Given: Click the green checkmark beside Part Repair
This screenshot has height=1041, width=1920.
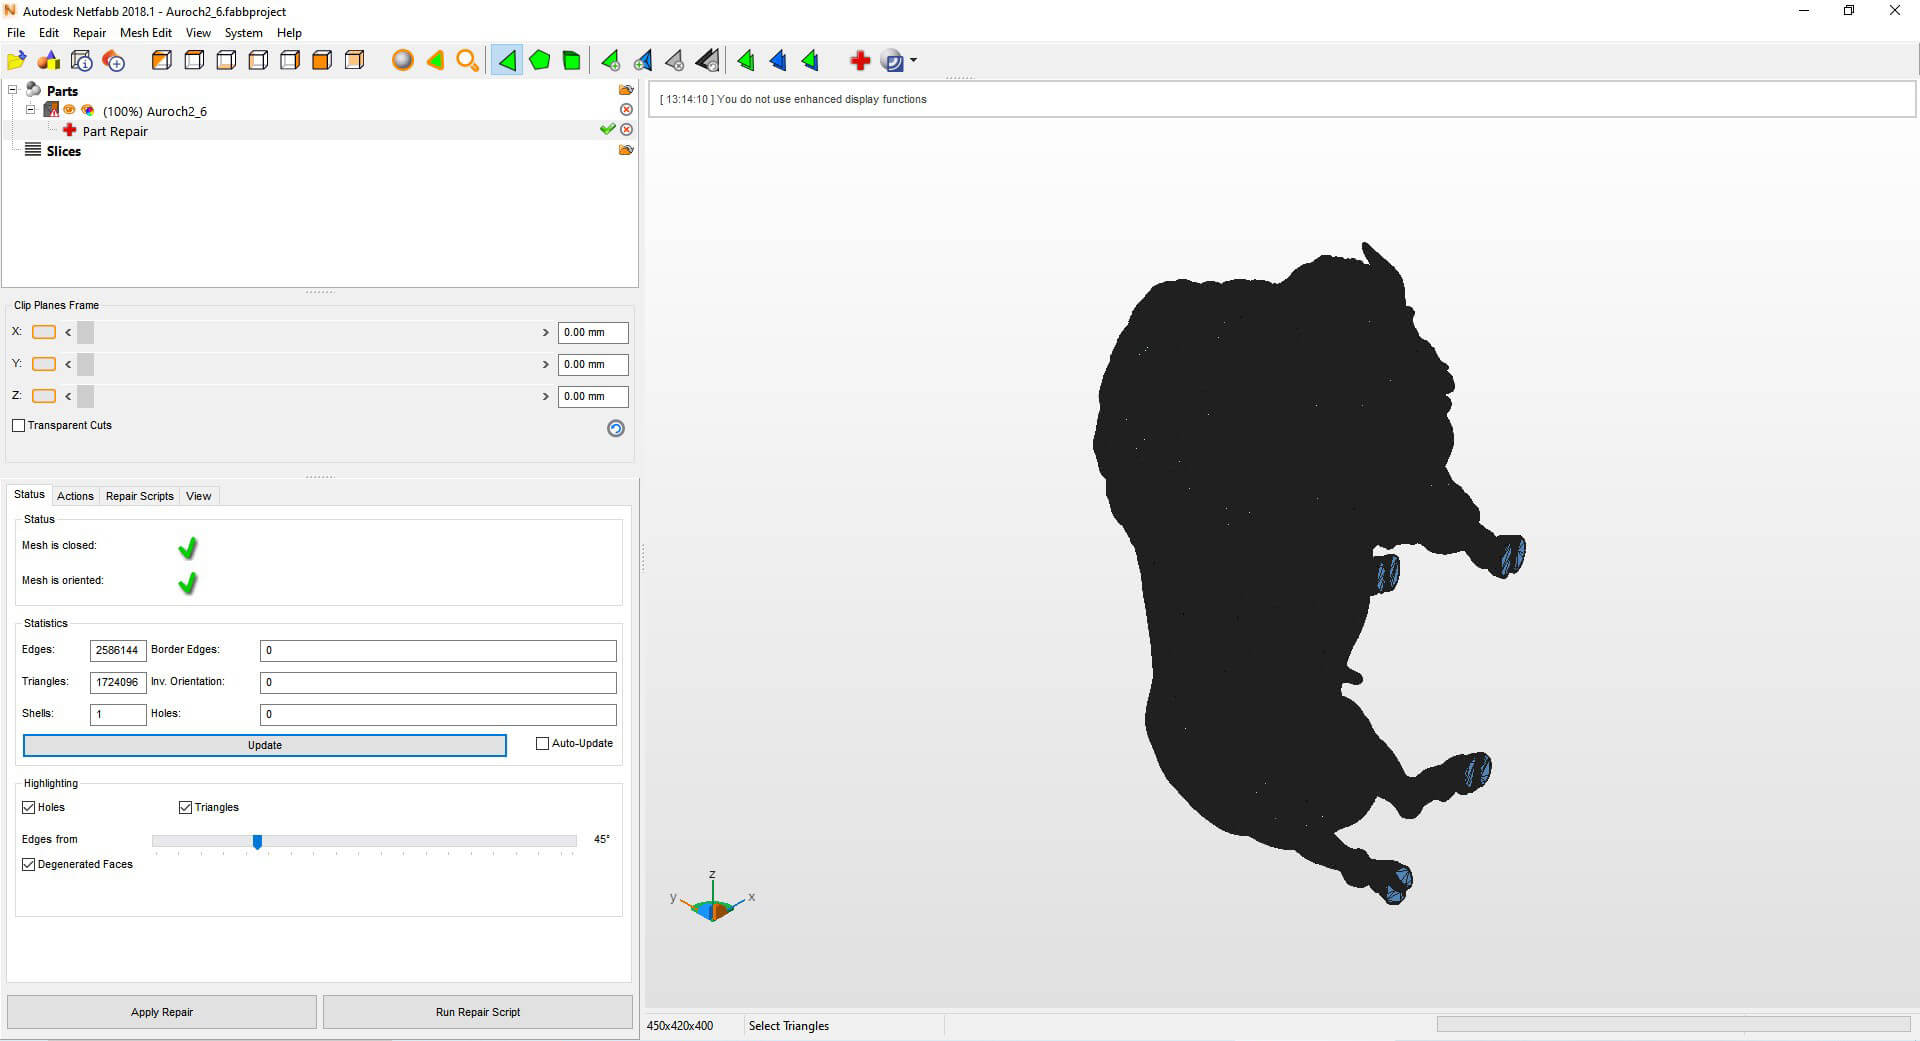Looking at the screenshot, I should click(x=607, y=130).
